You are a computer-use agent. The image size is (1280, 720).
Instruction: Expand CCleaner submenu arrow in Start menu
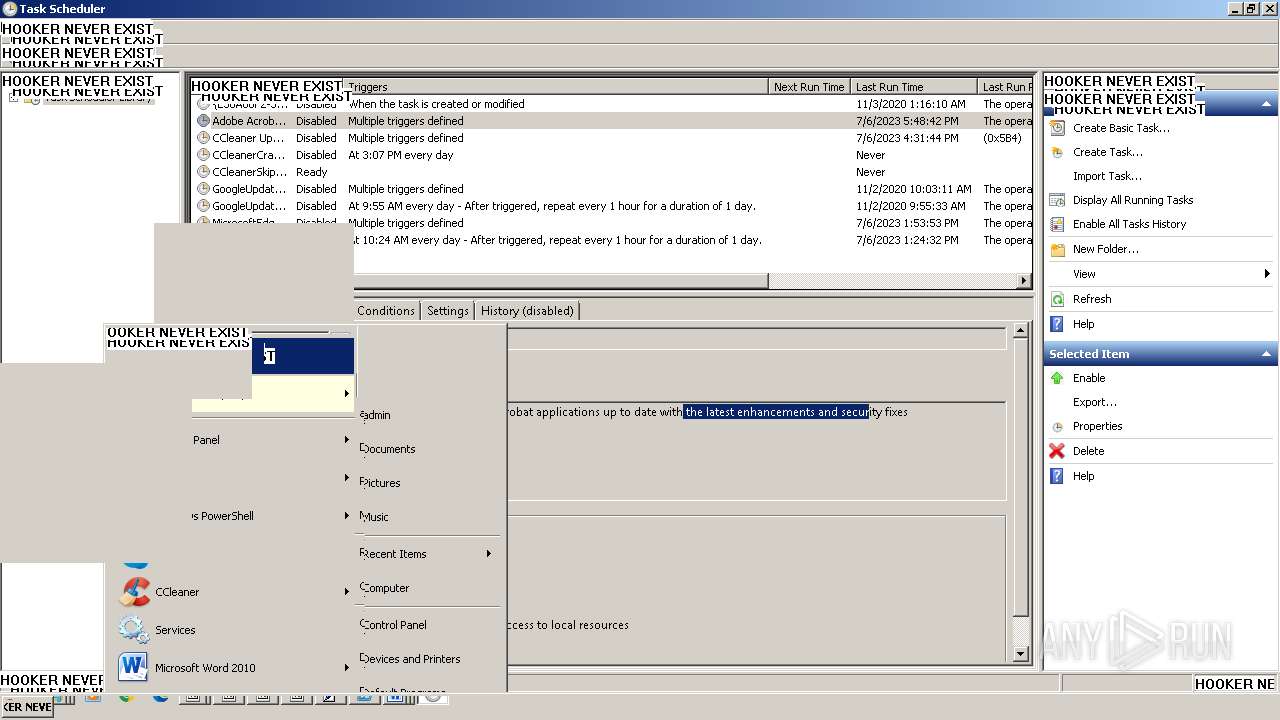347,592
